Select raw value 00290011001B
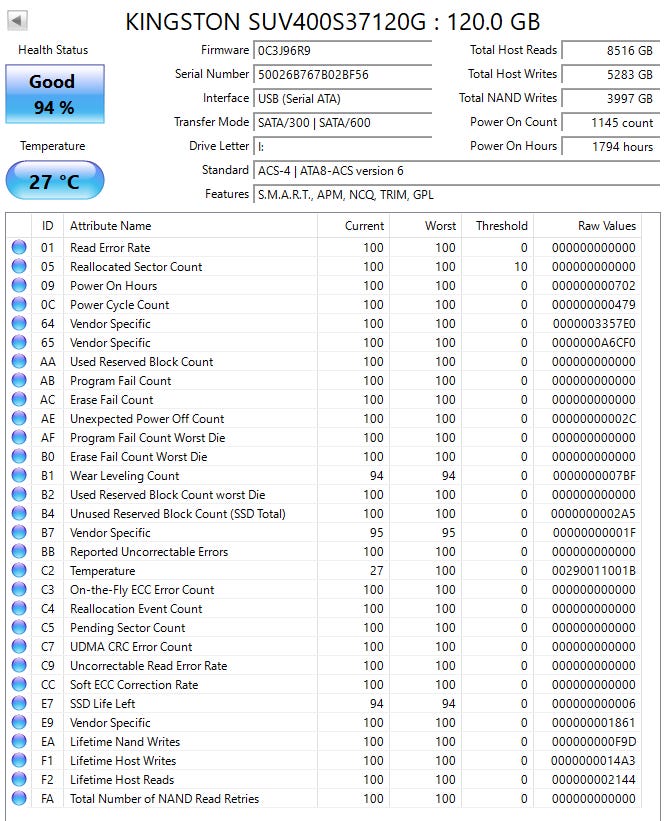 [594, 571]
